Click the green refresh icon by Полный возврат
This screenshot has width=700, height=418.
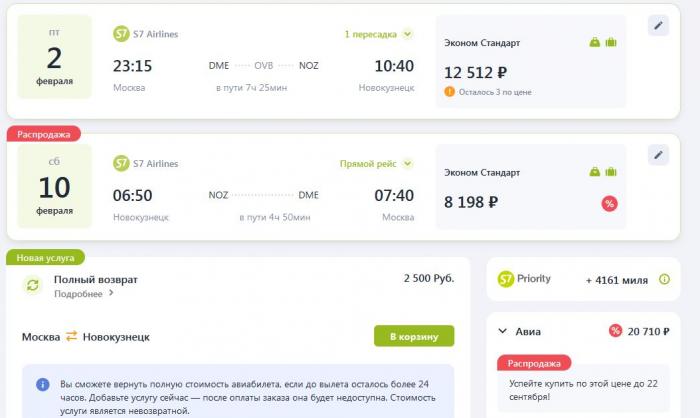coord(33,285)
